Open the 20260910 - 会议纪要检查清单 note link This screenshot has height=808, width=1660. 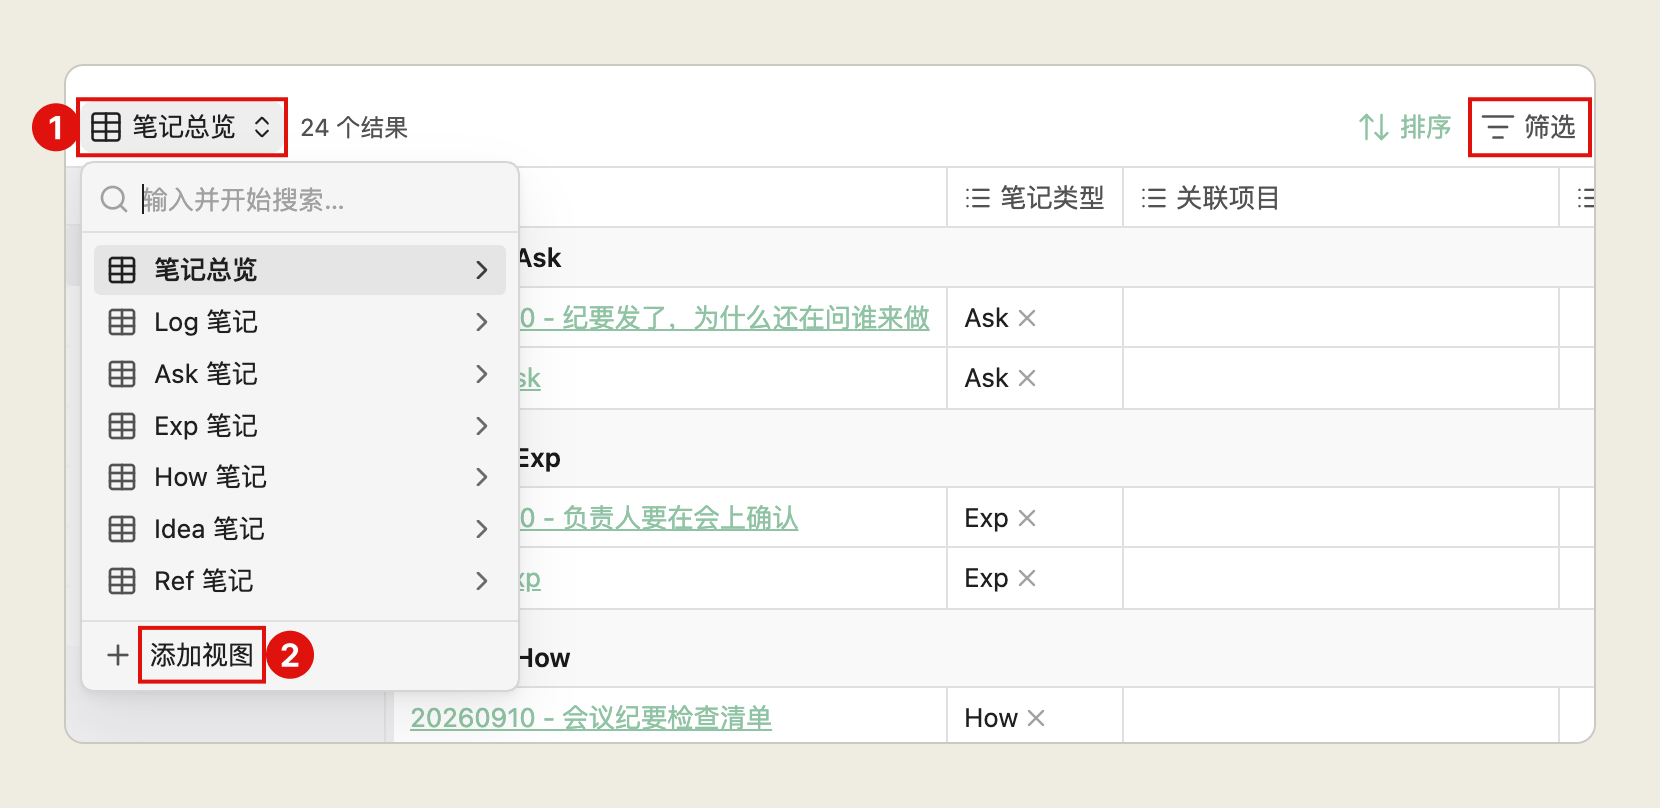pyautogui.click(x=591, y=718)
